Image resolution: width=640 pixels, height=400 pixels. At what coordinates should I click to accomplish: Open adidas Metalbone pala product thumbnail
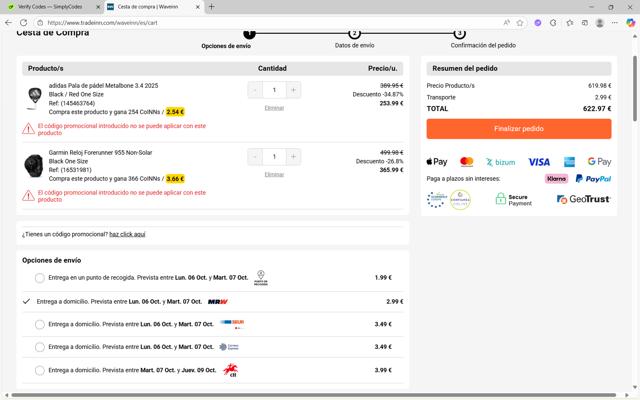click(34, 98)
